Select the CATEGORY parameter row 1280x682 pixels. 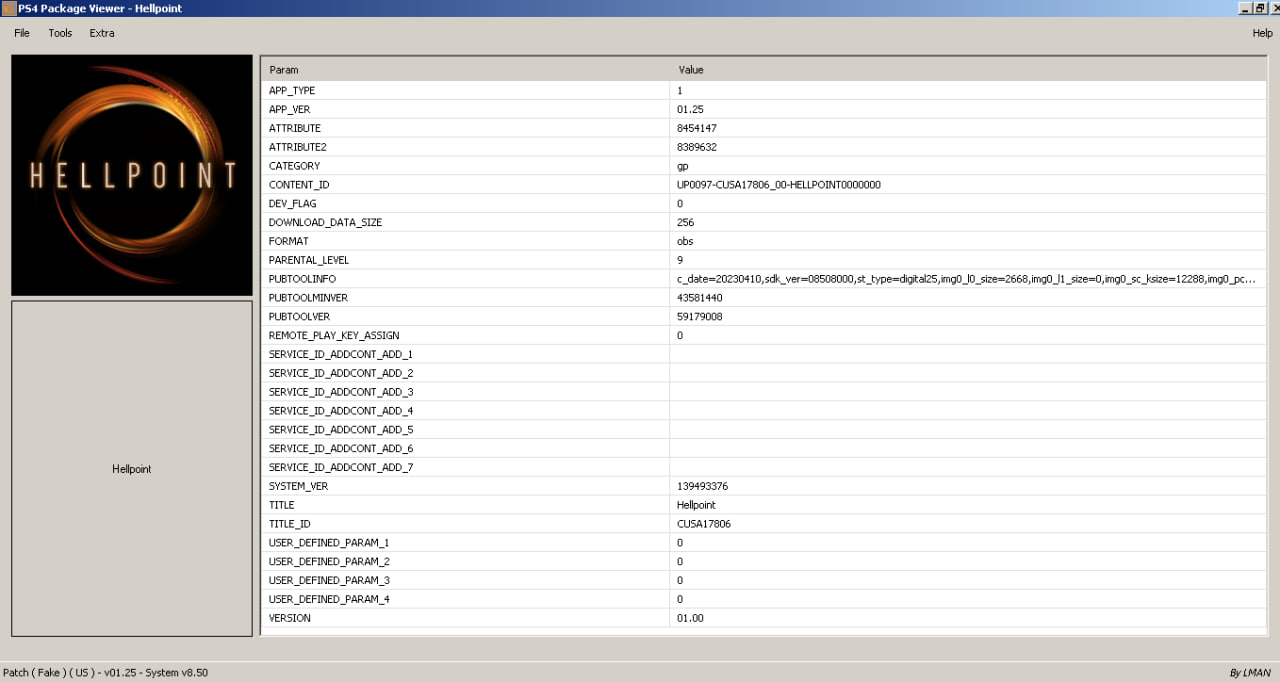764,166
